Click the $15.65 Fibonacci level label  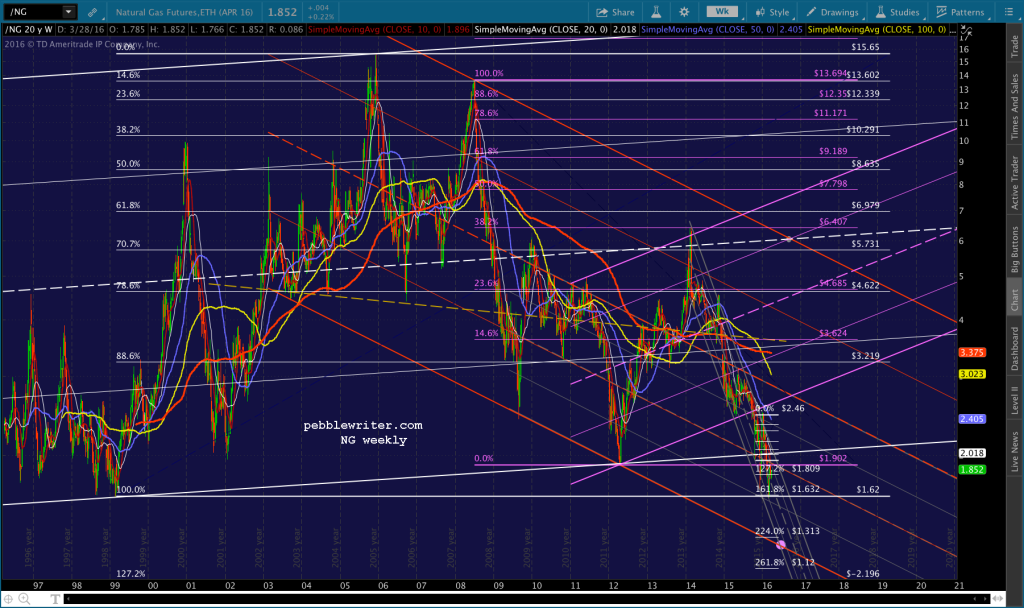[865, 47]
